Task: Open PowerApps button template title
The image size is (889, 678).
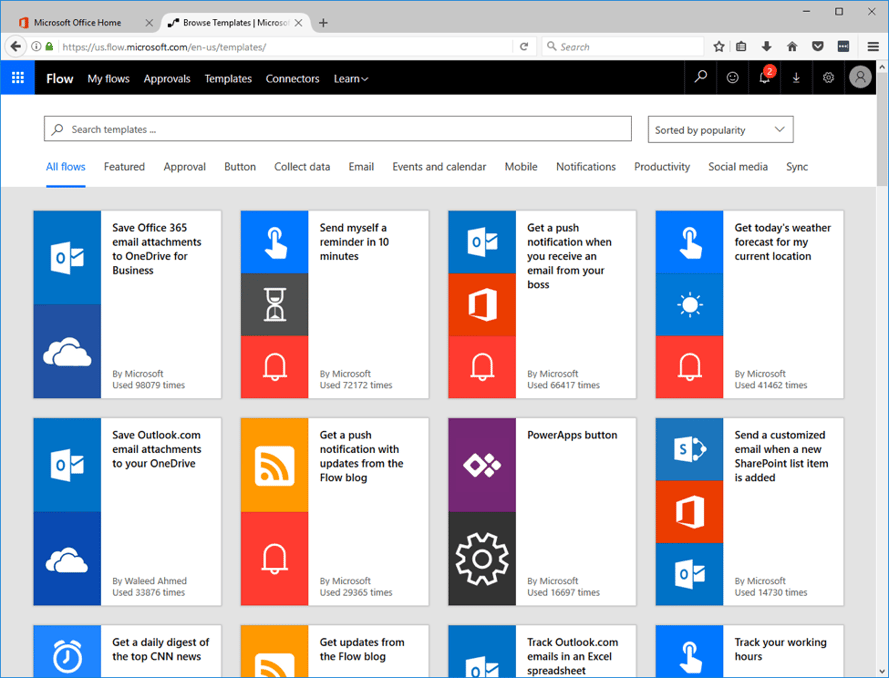Action: coord(572,435)
